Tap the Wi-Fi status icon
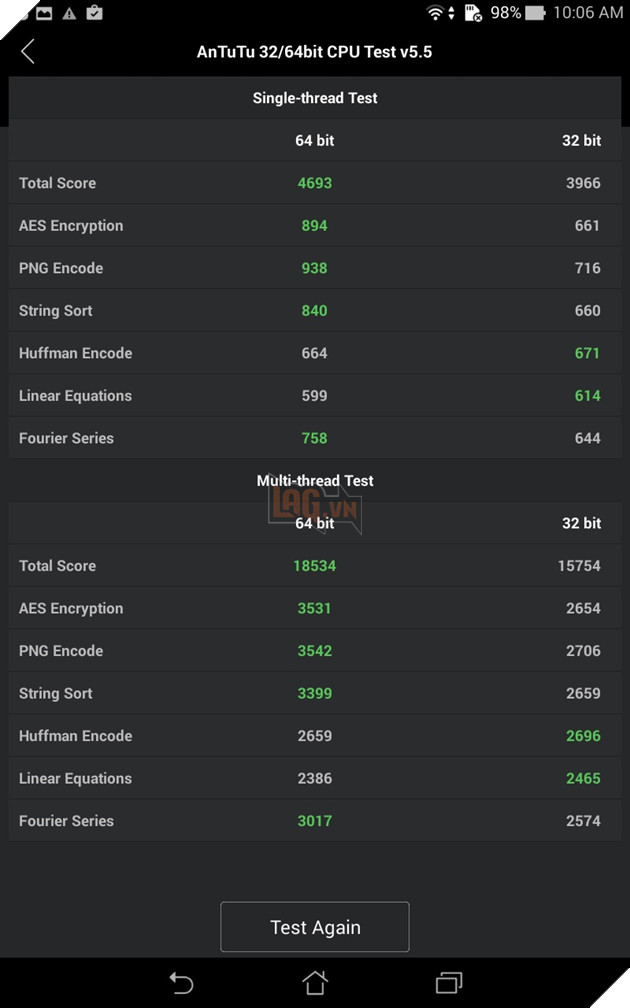630x1008 pixels. (436, 13)
